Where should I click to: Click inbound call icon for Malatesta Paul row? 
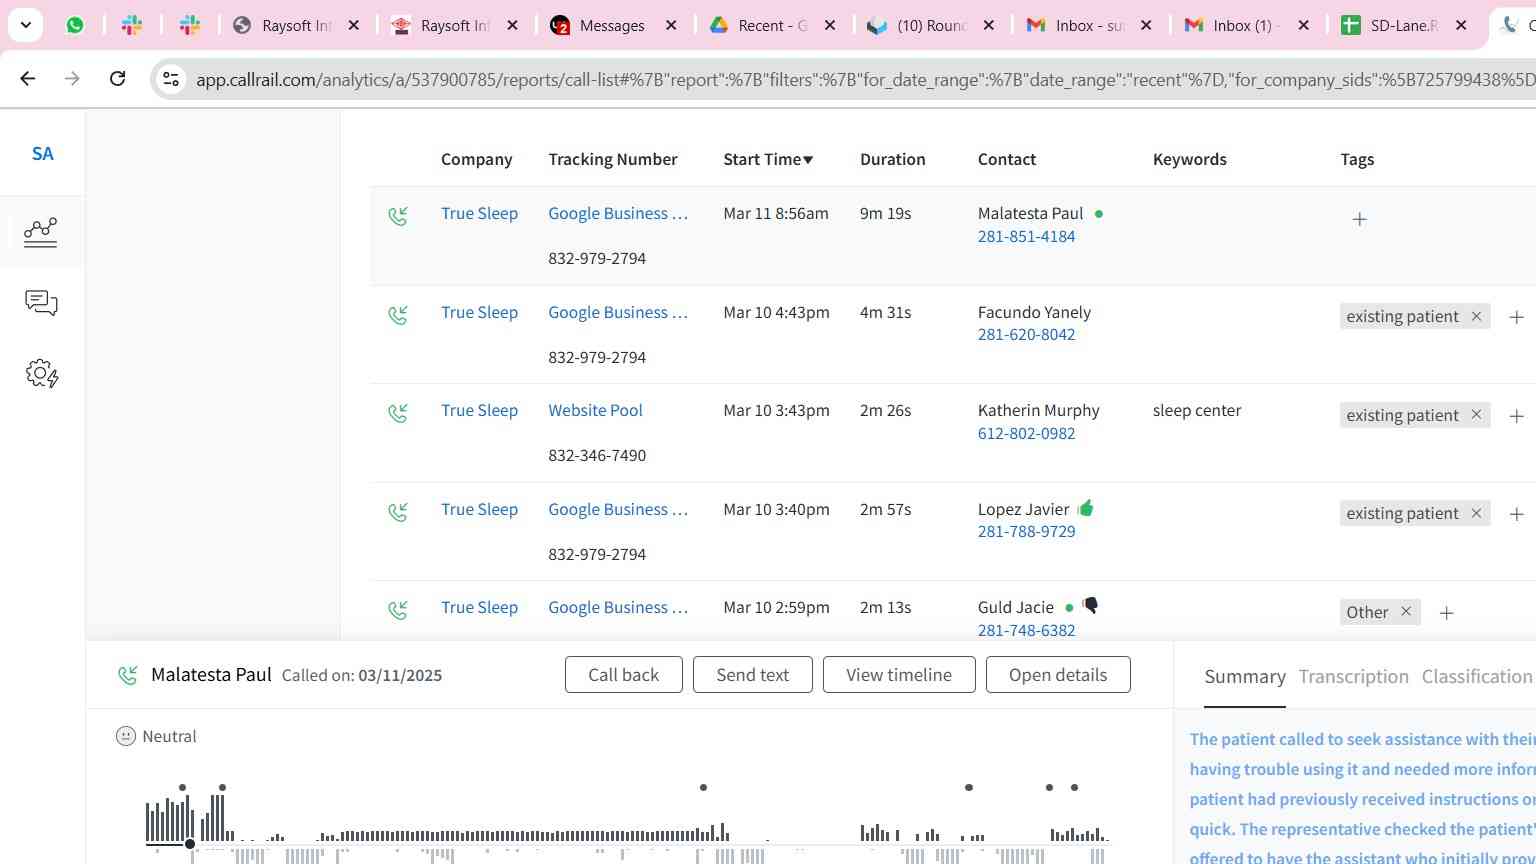click(398, 216)
